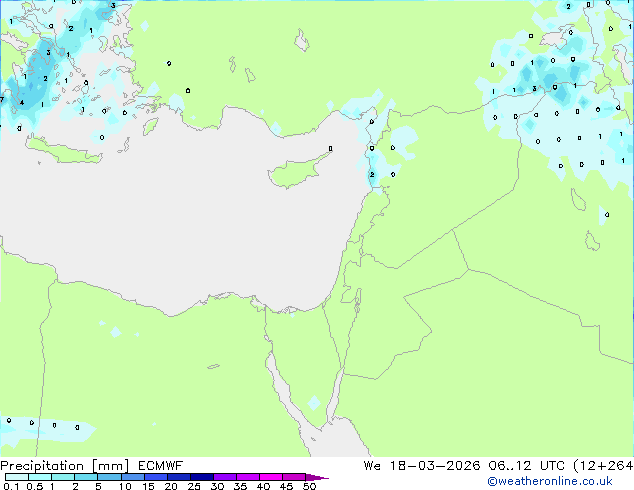Click the 0.1–0.5 mm palest cyan legend swatch
Screen dimensions: 634x490
tap(17, 477)
